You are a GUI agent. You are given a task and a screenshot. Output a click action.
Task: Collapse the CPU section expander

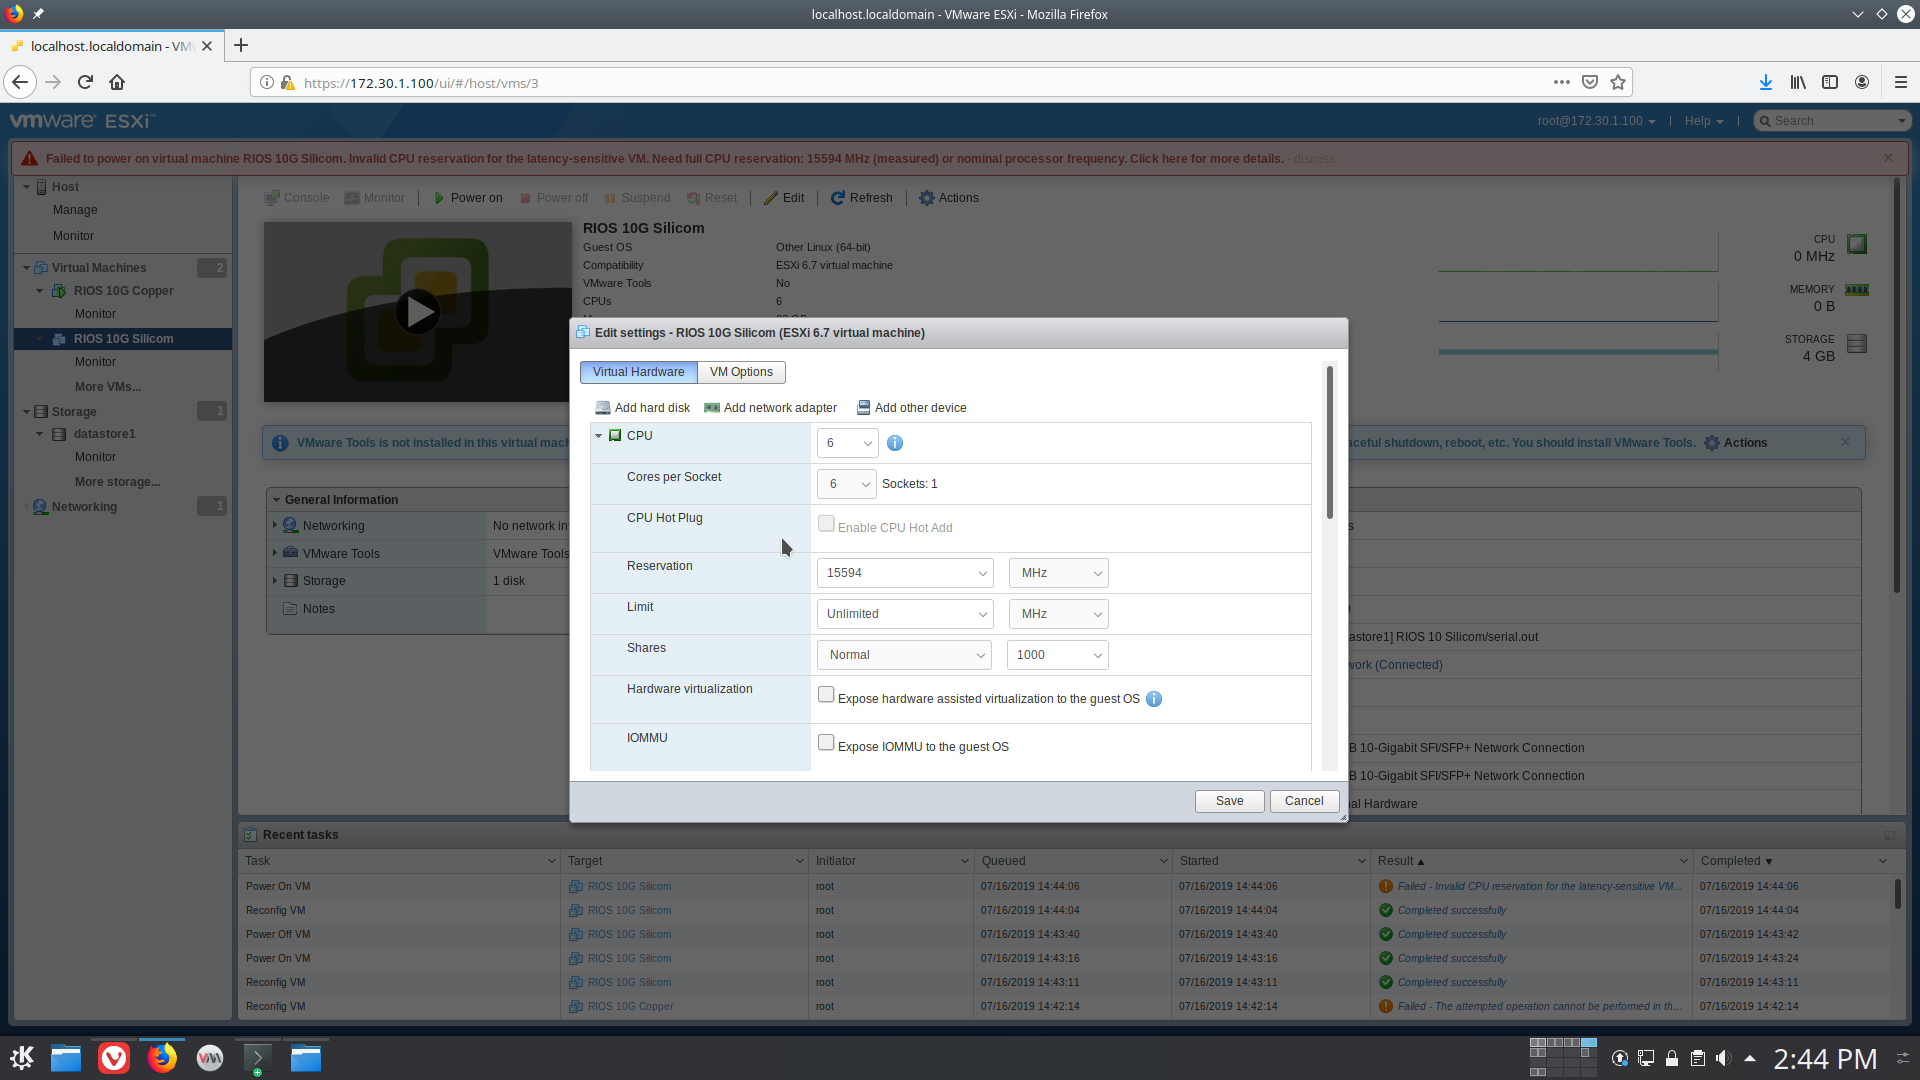pyautogui.click(x=598, y=436)
